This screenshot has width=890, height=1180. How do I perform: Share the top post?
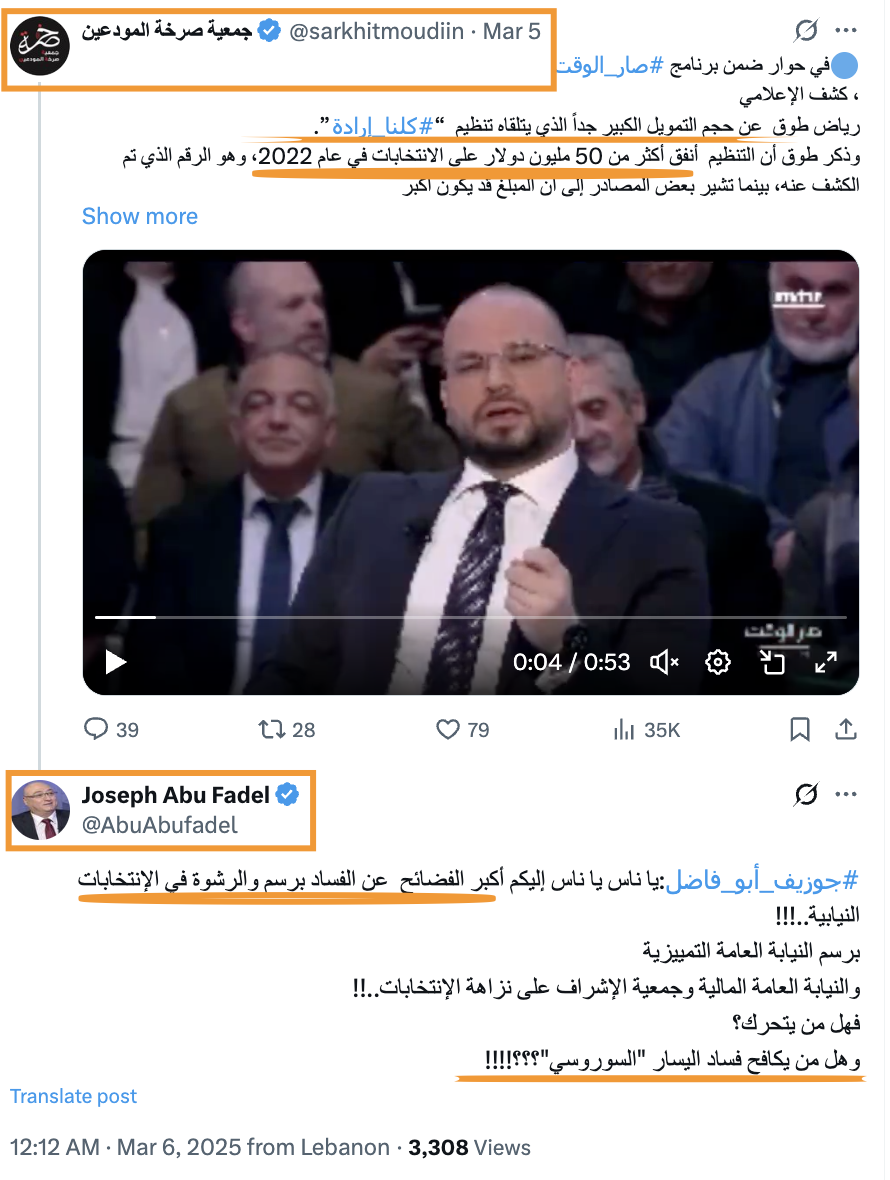coord(846,729)
